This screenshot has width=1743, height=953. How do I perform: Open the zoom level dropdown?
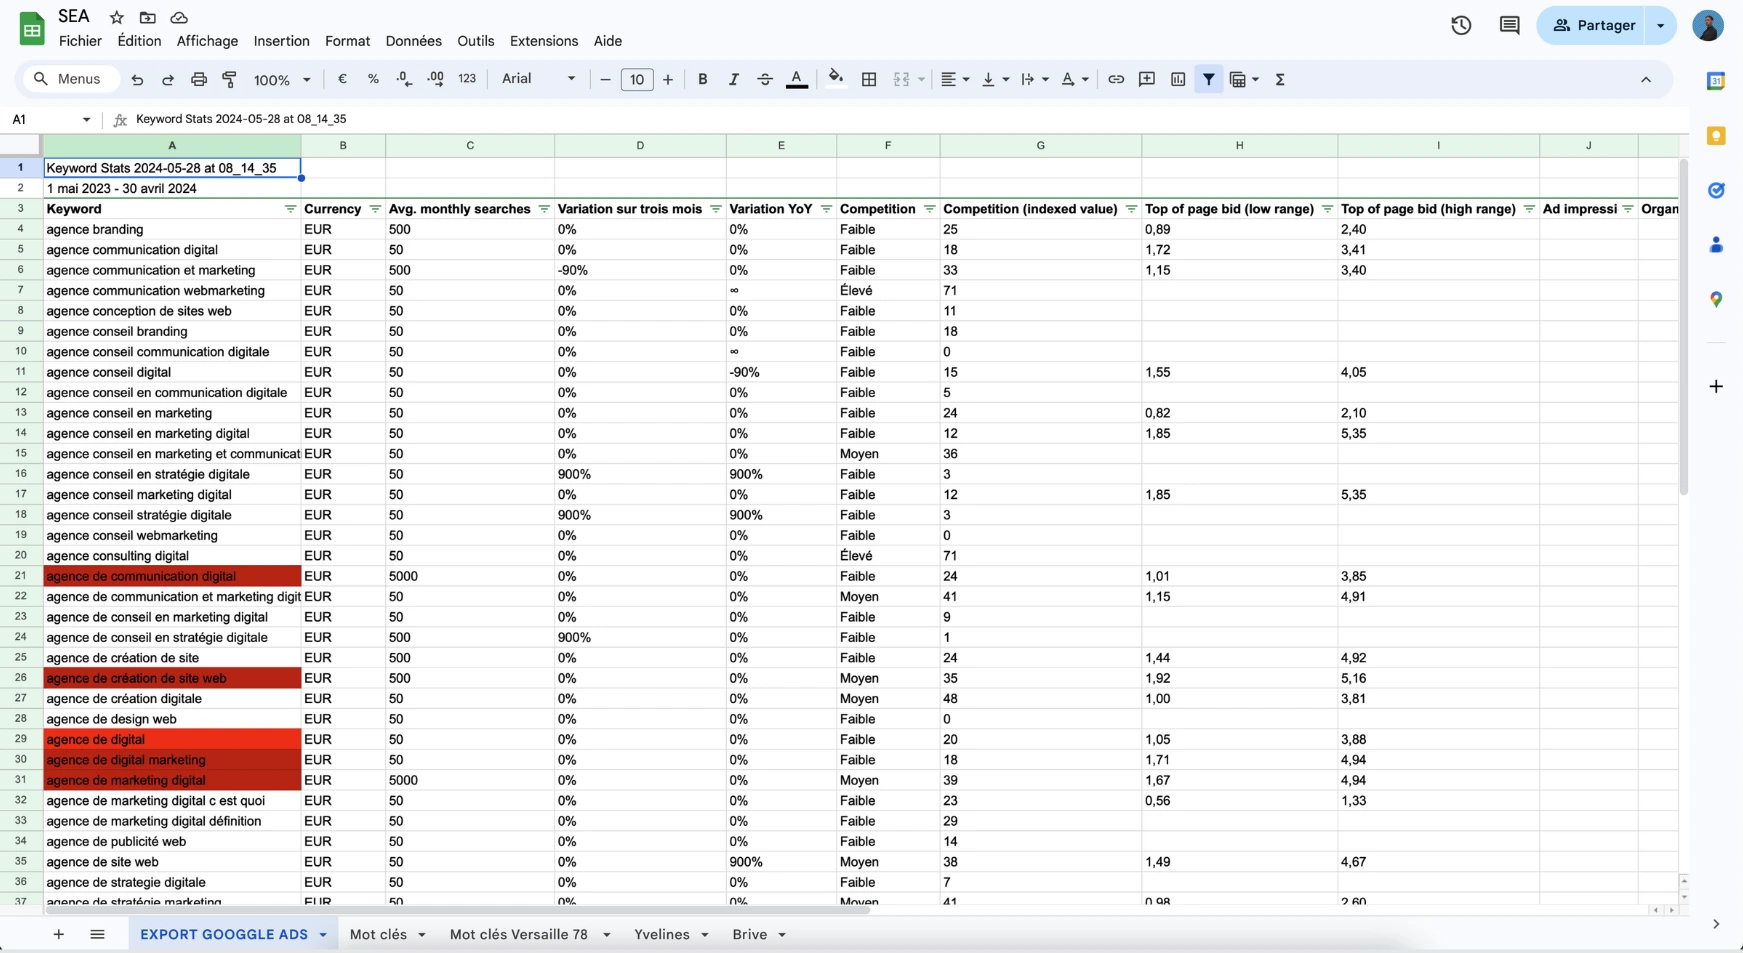coord(282,80)
